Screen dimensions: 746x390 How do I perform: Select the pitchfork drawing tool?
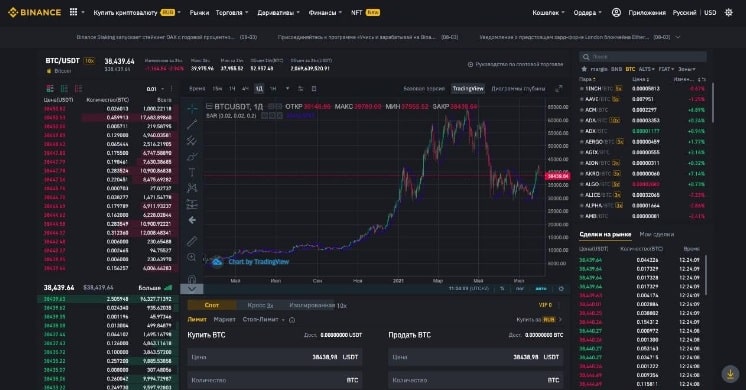point(192,141)
